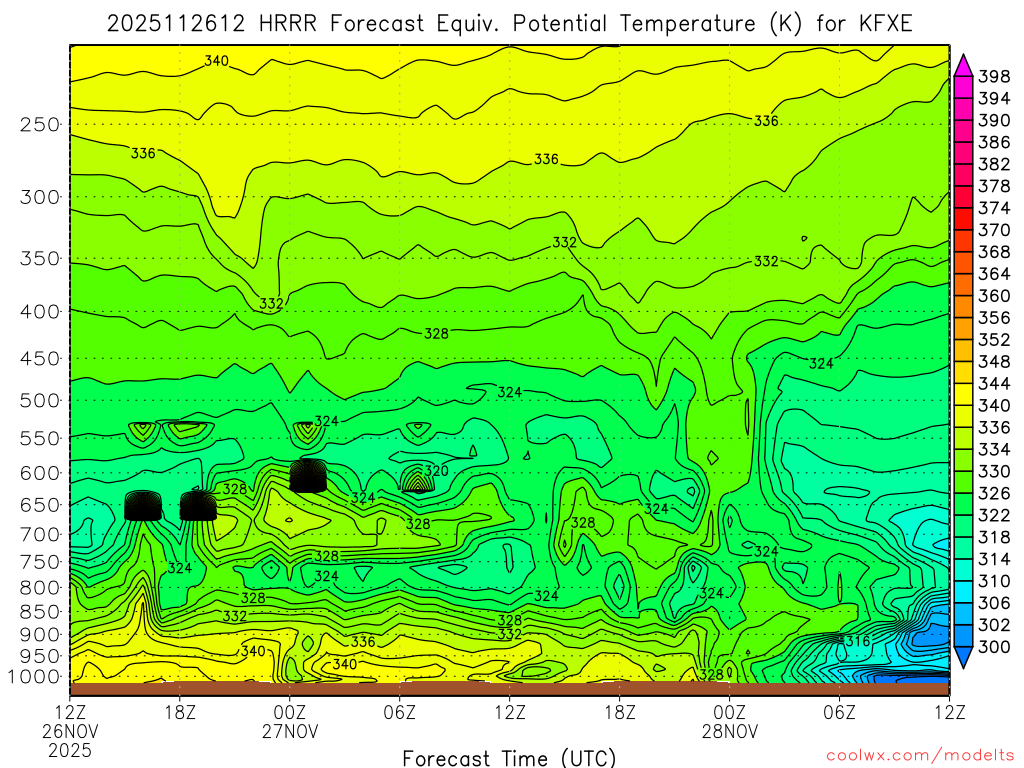Click the magenta arrow atop the colorbar

click(x=963, y=66)
